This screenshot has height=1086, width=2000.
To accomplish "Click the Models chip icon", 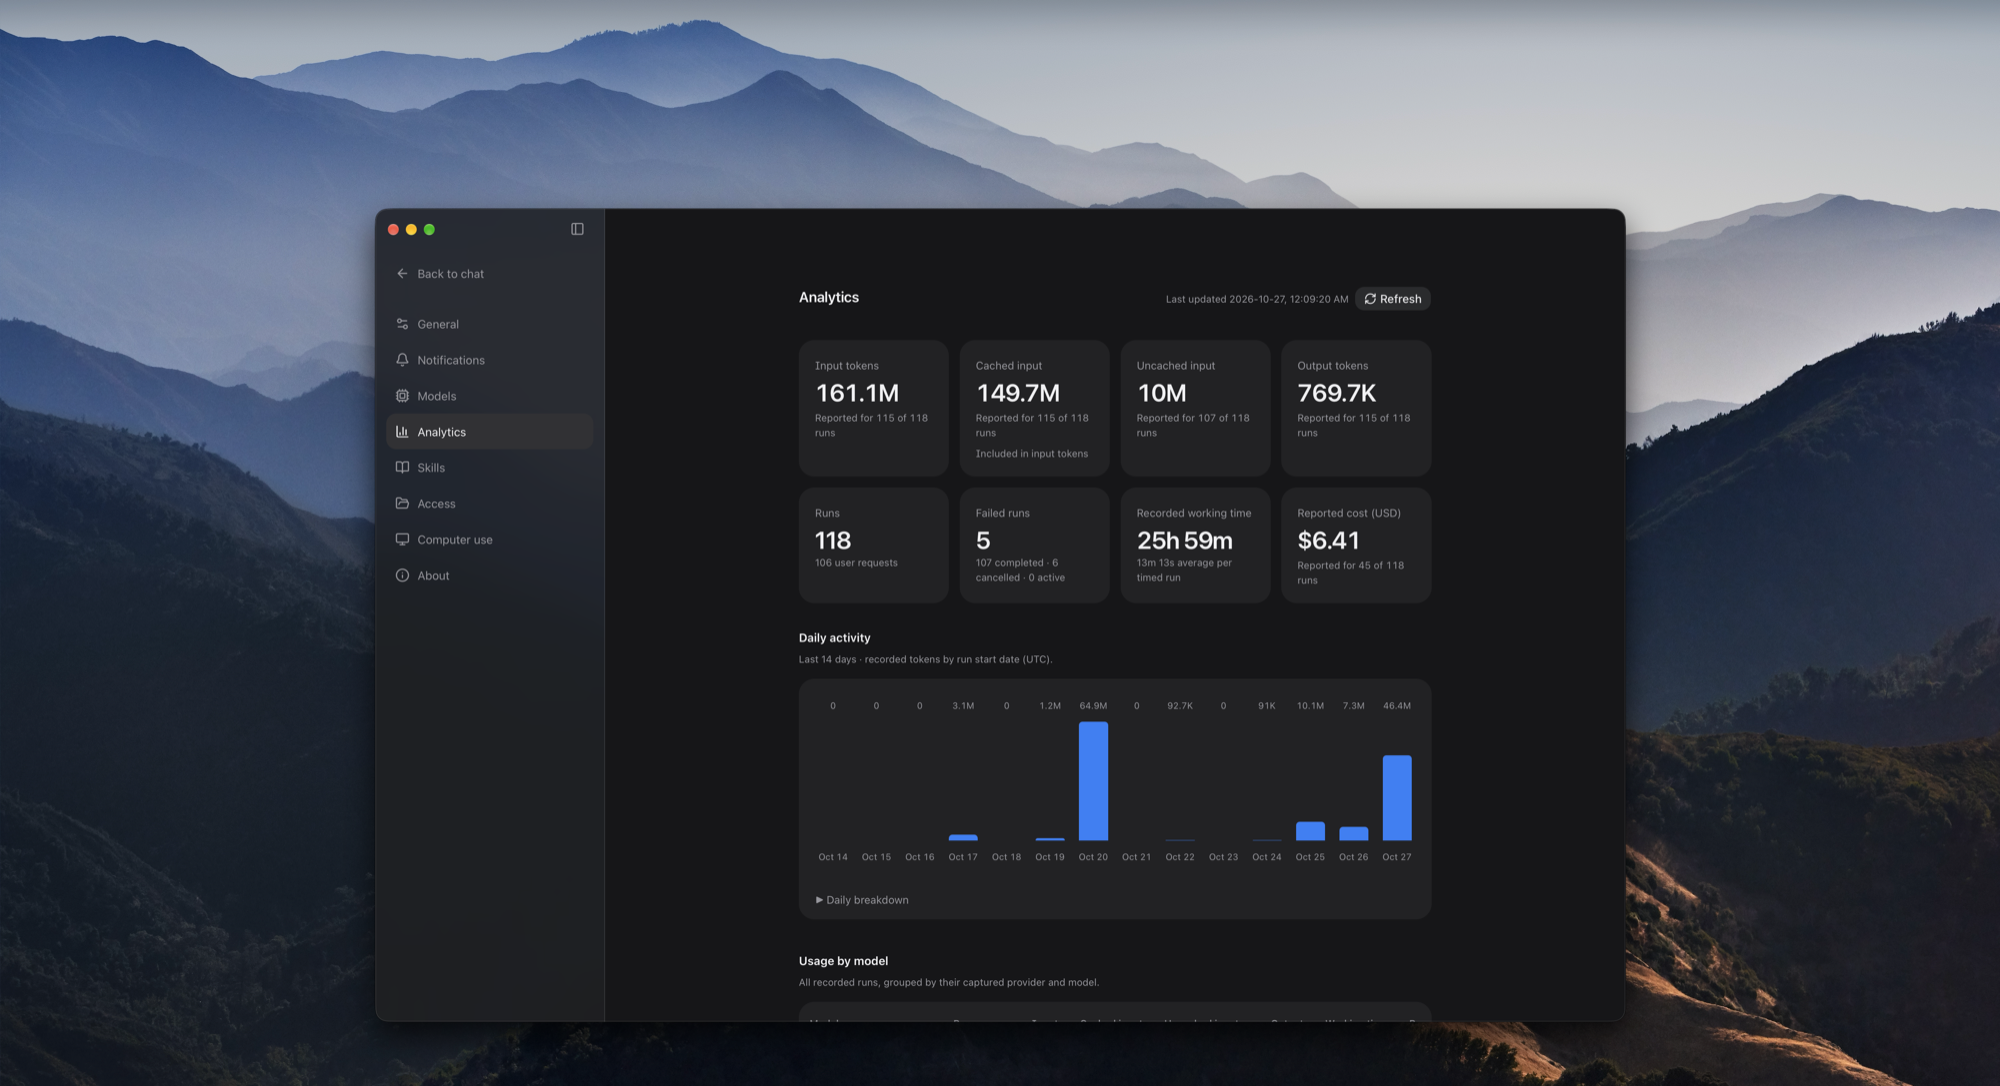I will pyautogui.click(x=402, y=396).
